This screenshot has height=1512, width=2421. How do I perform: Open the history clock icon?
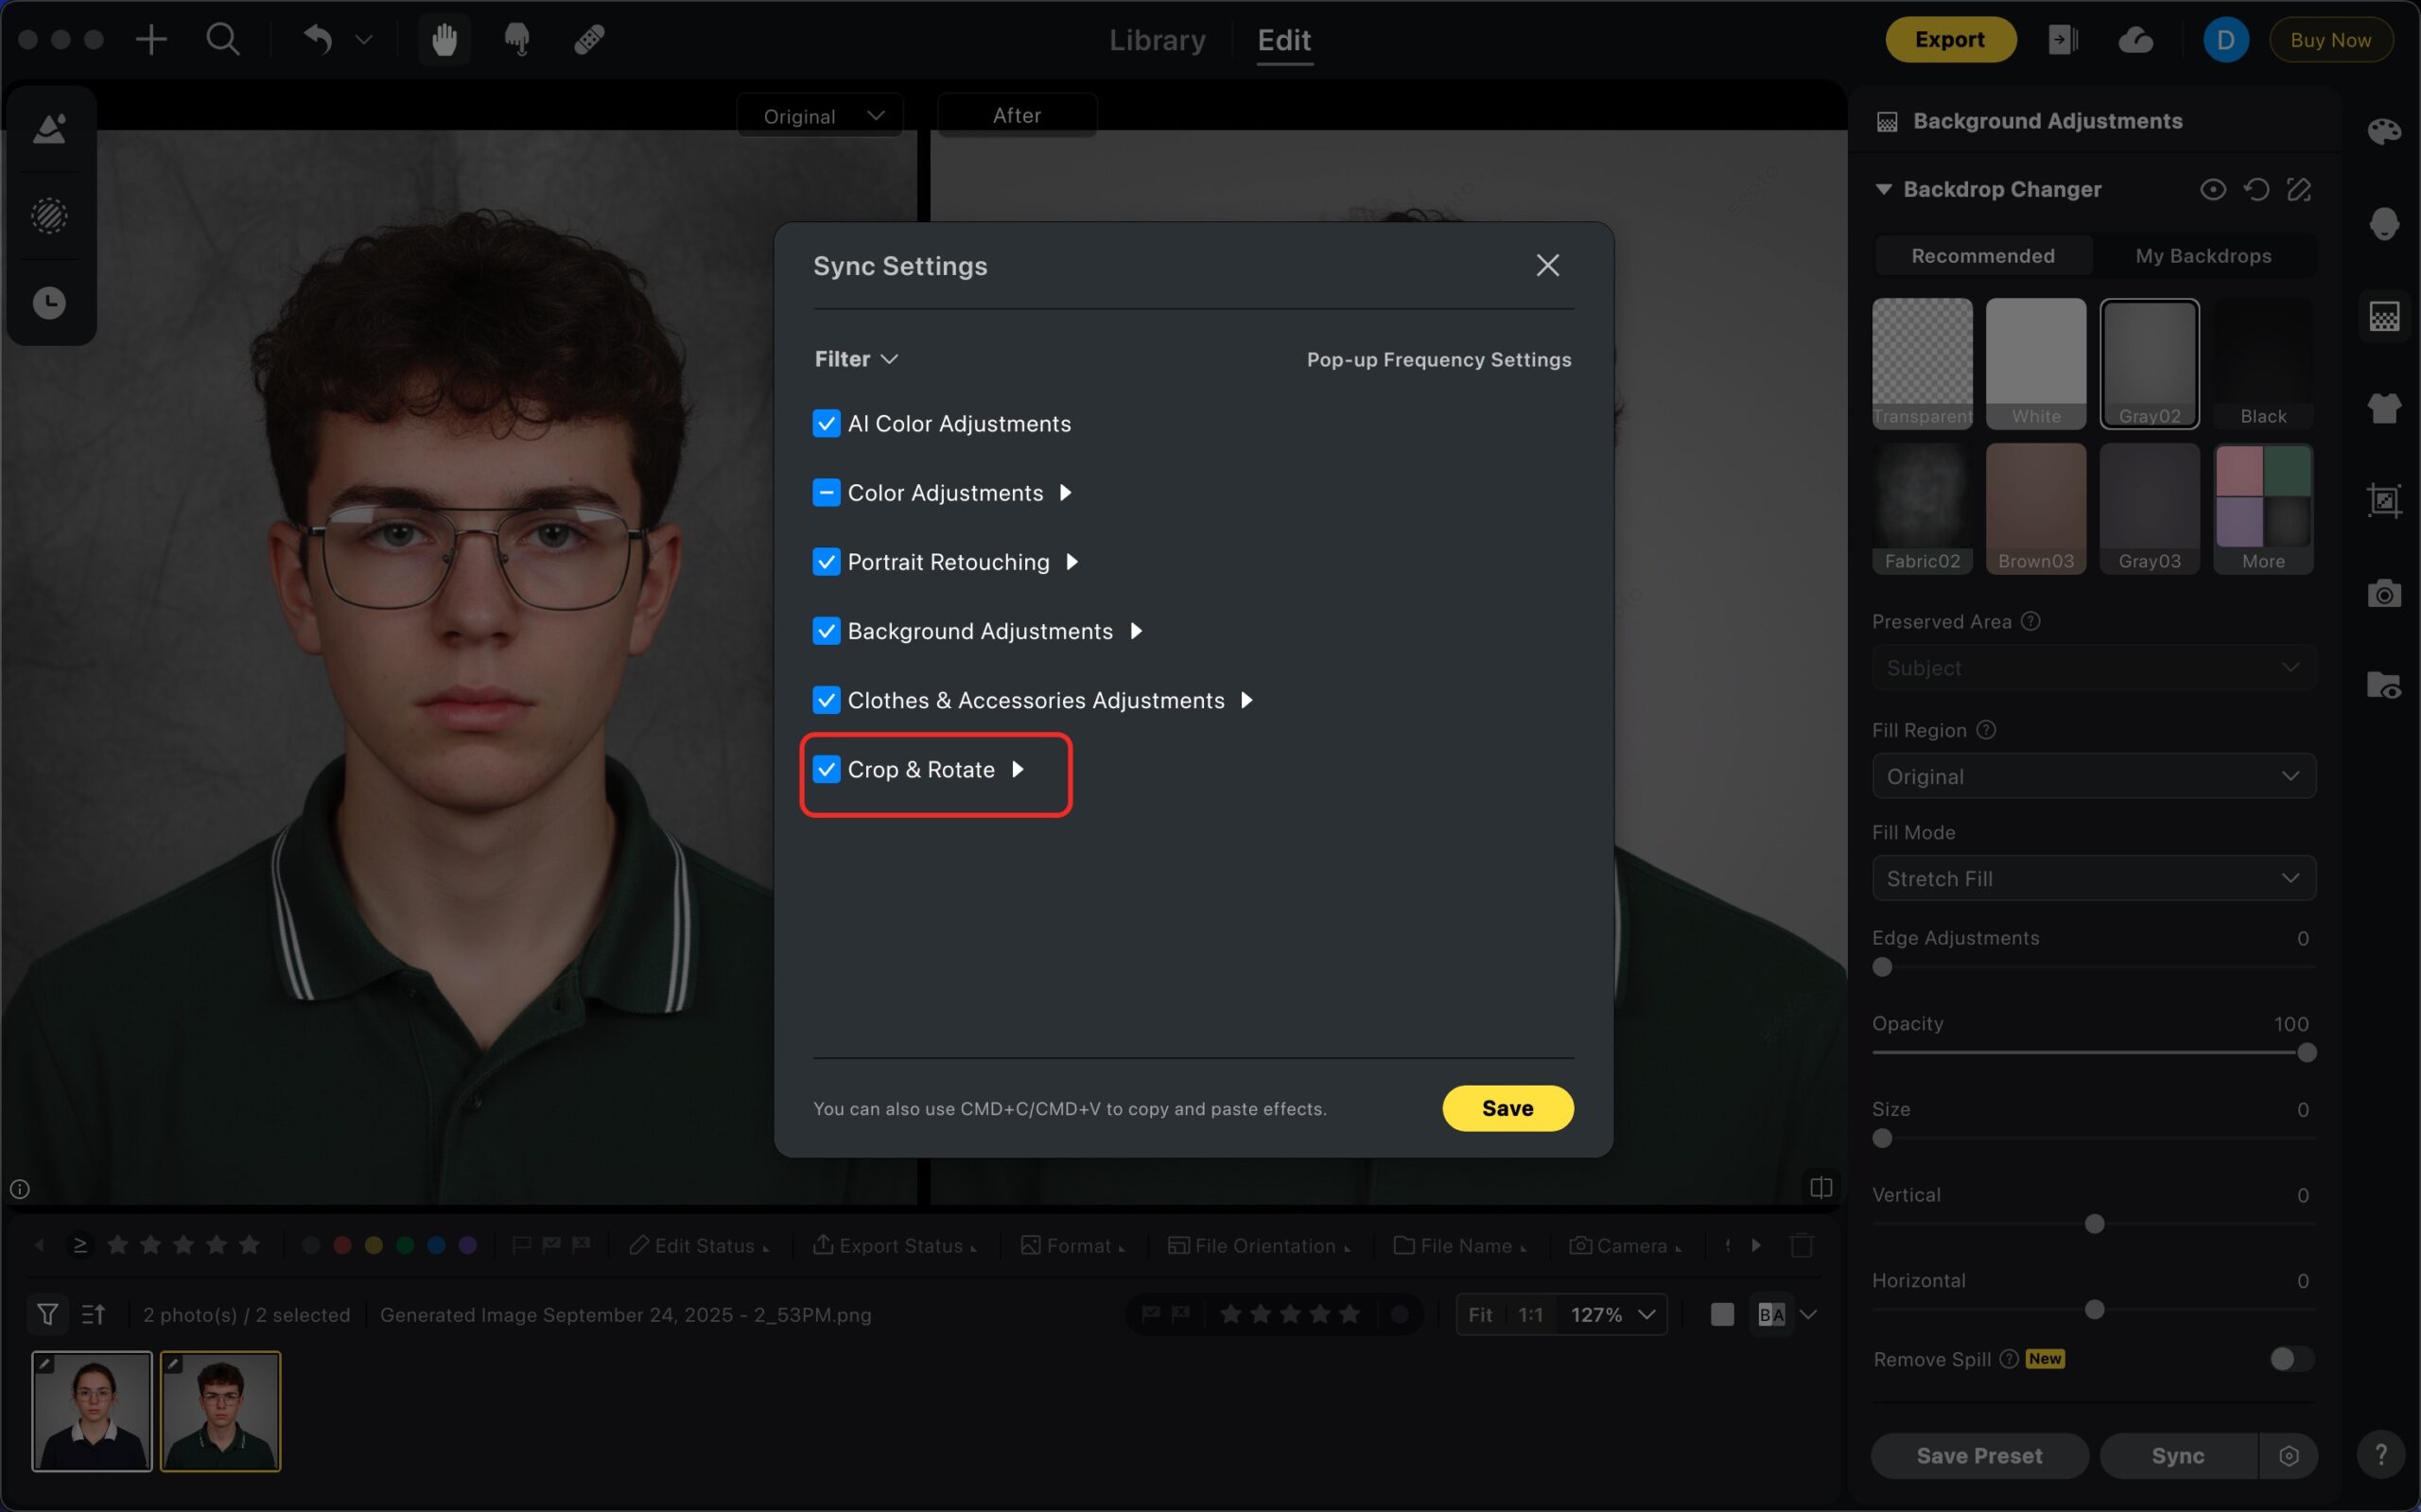[x=49, y=303]
